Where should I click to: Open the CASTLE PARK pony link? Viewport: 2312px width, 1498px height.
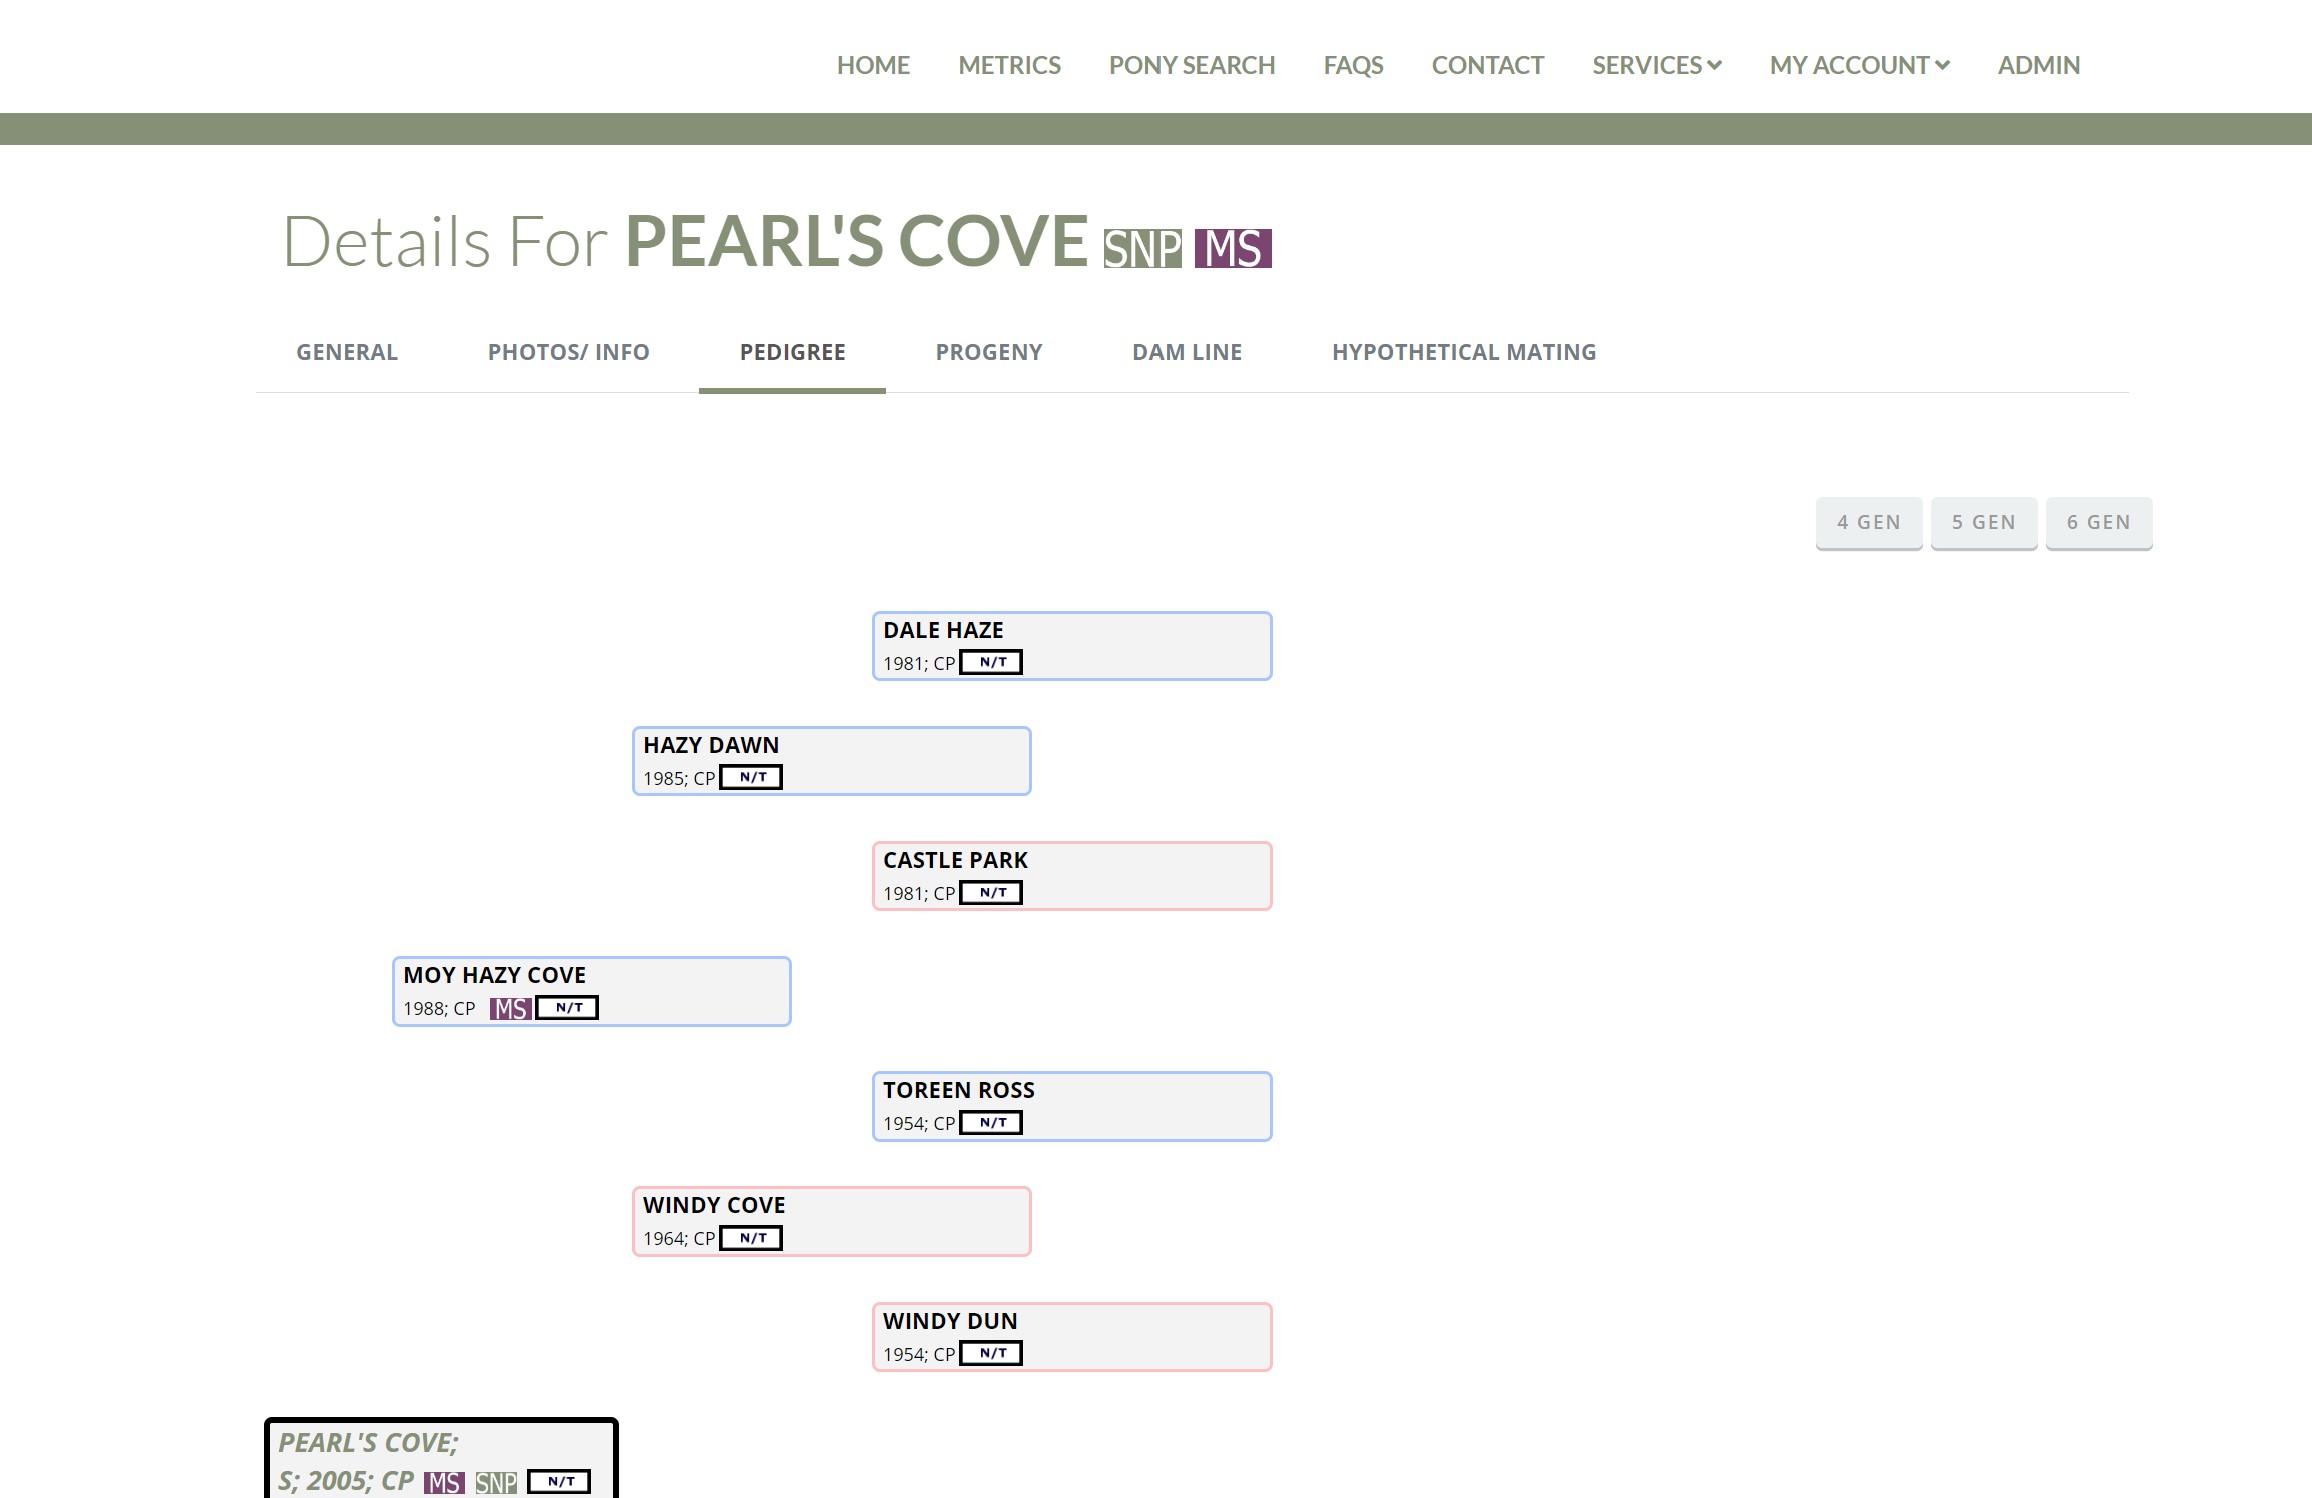[x=955, y=860]
